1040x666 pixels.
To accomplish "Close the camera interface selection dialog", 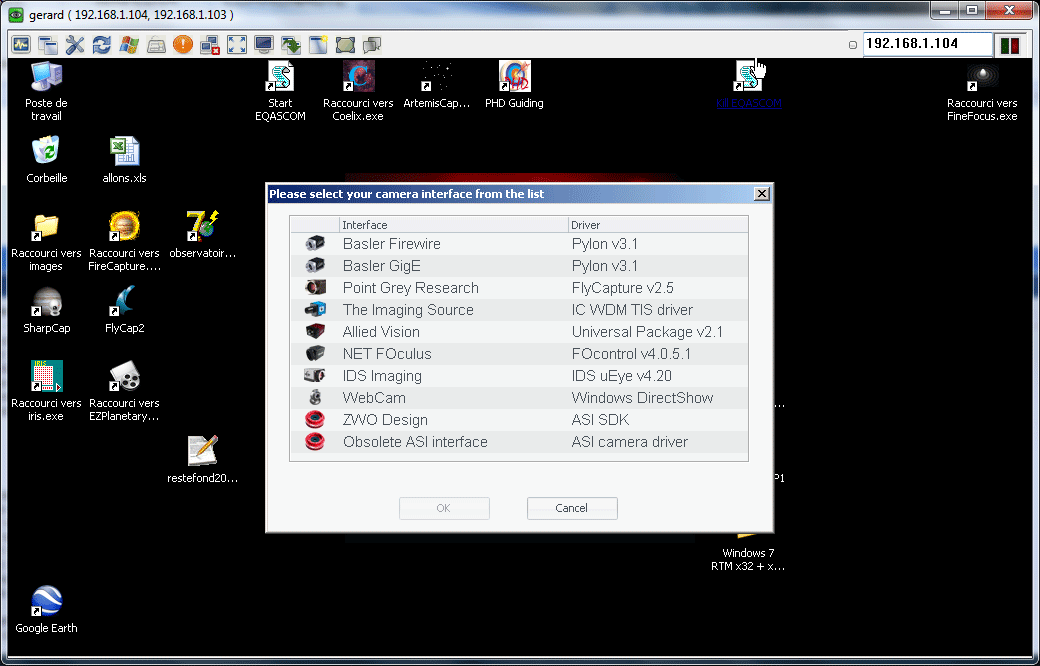I will (761, 194).
